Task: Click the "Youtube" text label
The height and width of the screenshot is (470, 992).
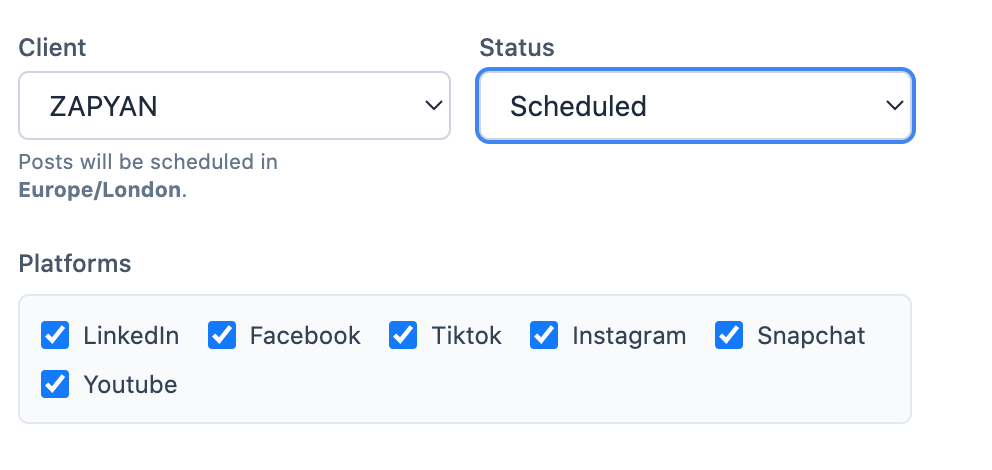Action: tap(130, 385)
